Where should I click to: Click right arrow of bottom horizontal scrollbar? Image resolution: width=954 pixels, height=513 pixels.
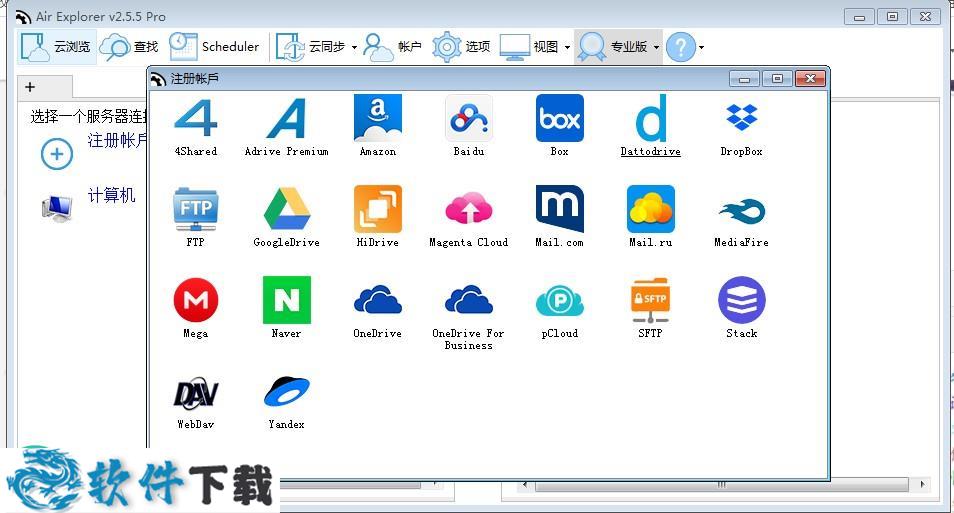[922, 484]
